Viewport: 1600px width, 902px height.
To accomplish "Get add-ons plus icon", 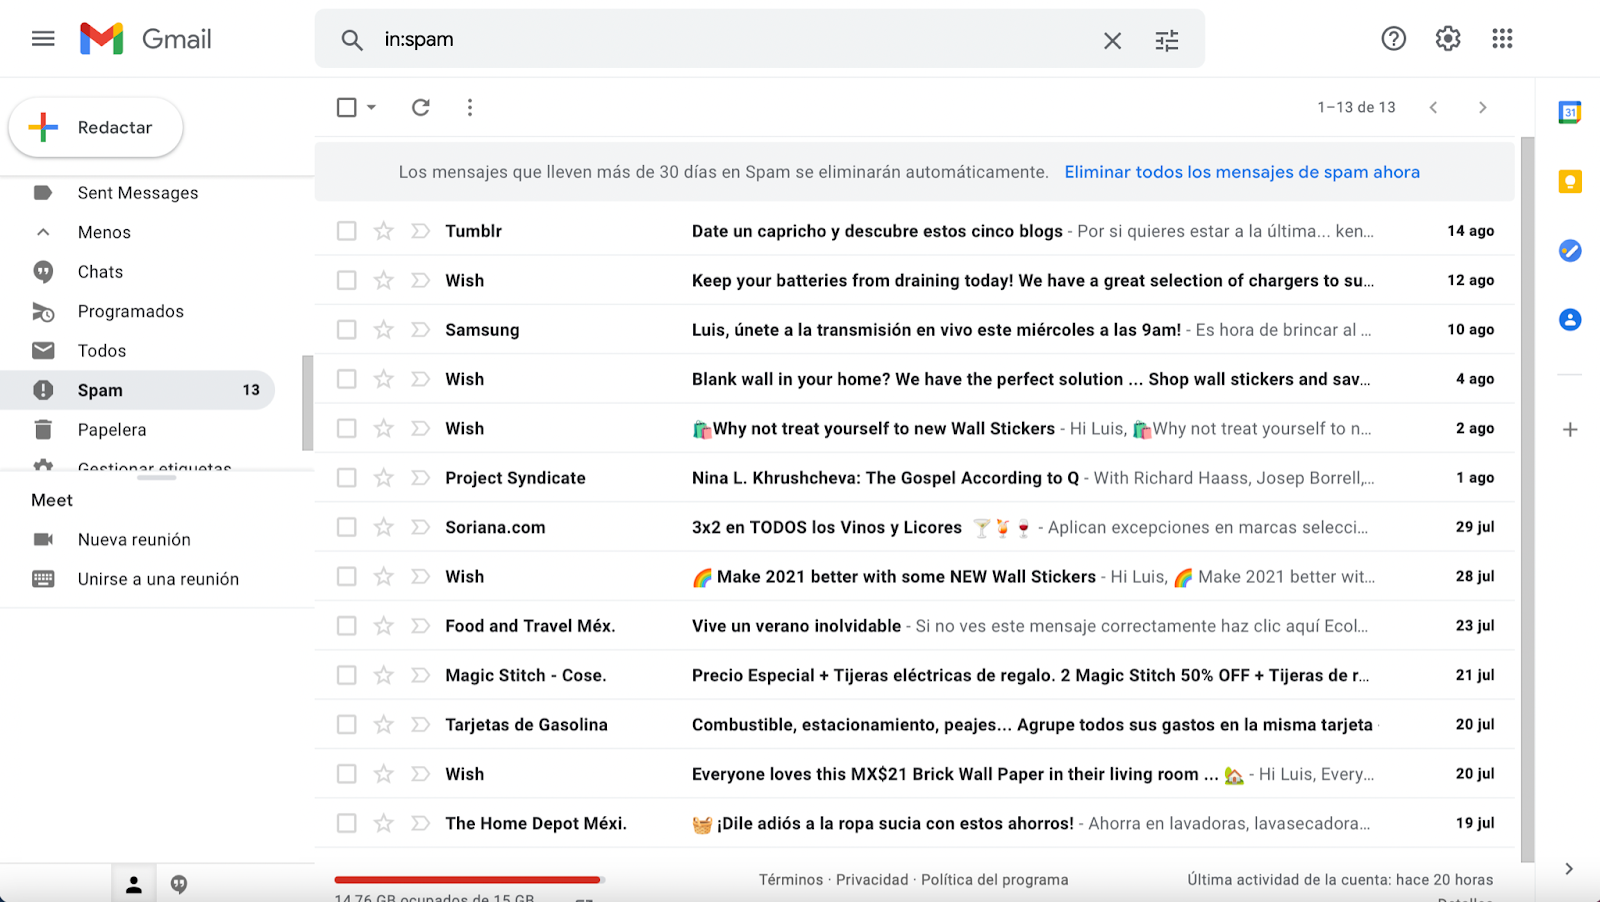I will tap(1570, 430).
